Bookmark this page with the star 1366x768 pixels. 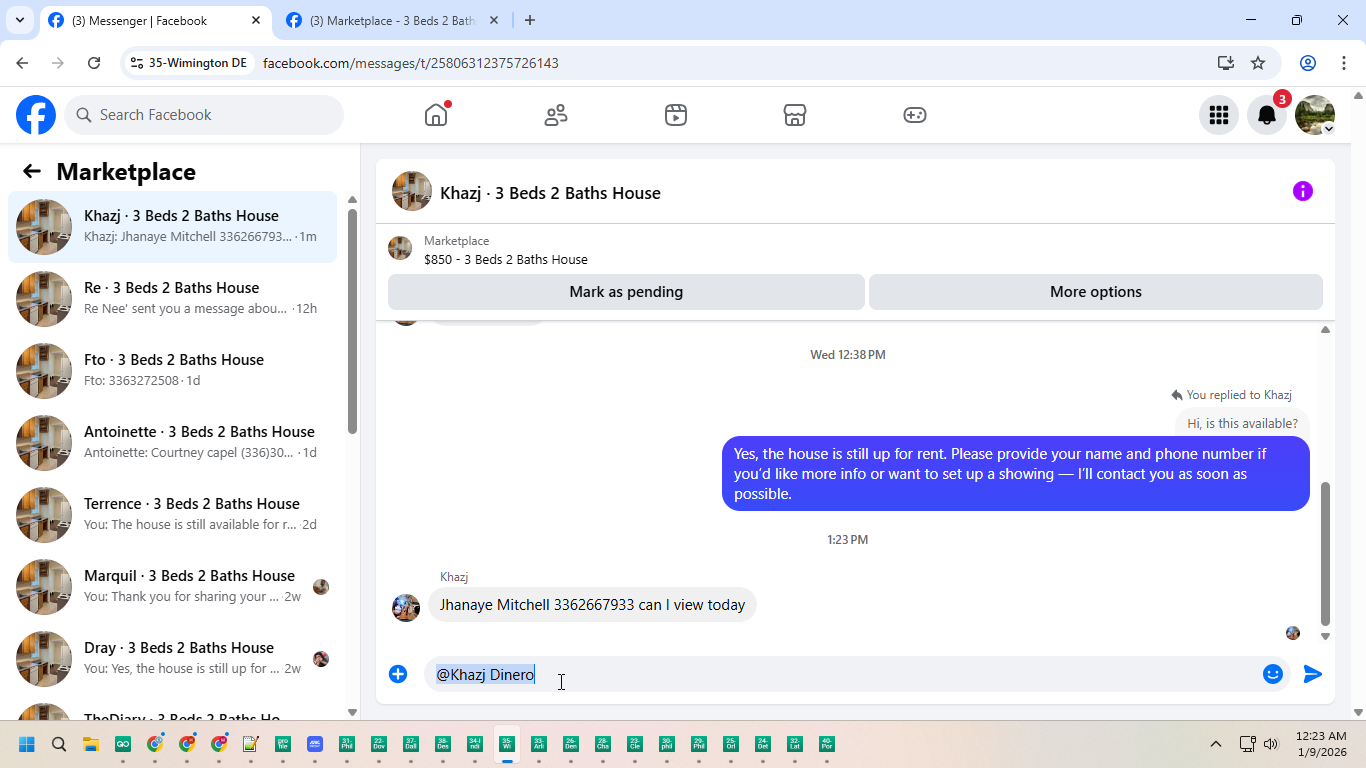pyautogui.click(x=1258, y=63)
